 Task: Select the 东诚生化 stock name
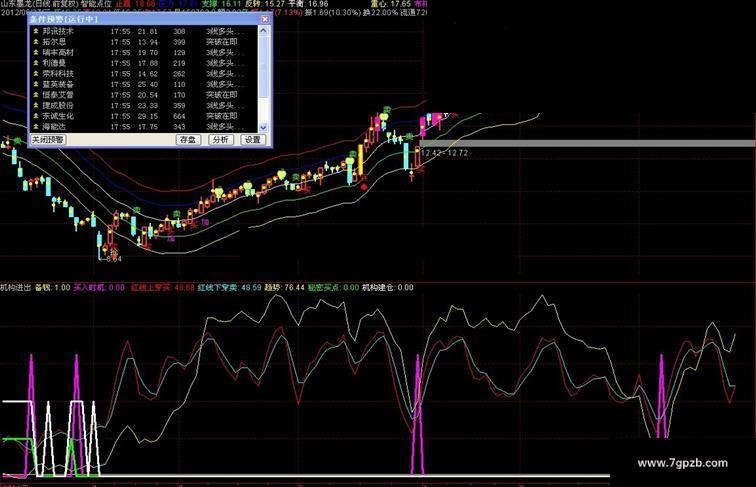(58, 116)
